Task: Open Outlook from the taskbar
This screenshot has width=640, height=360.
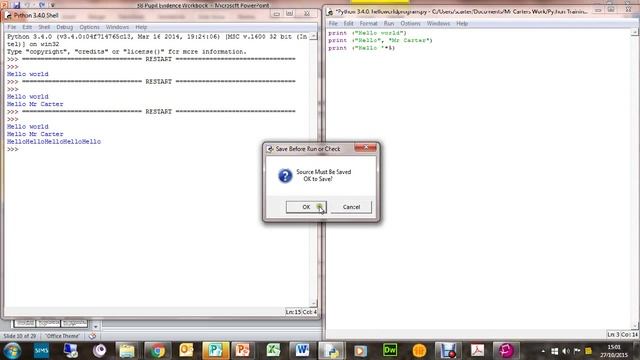Action: [x=186, y=351]
